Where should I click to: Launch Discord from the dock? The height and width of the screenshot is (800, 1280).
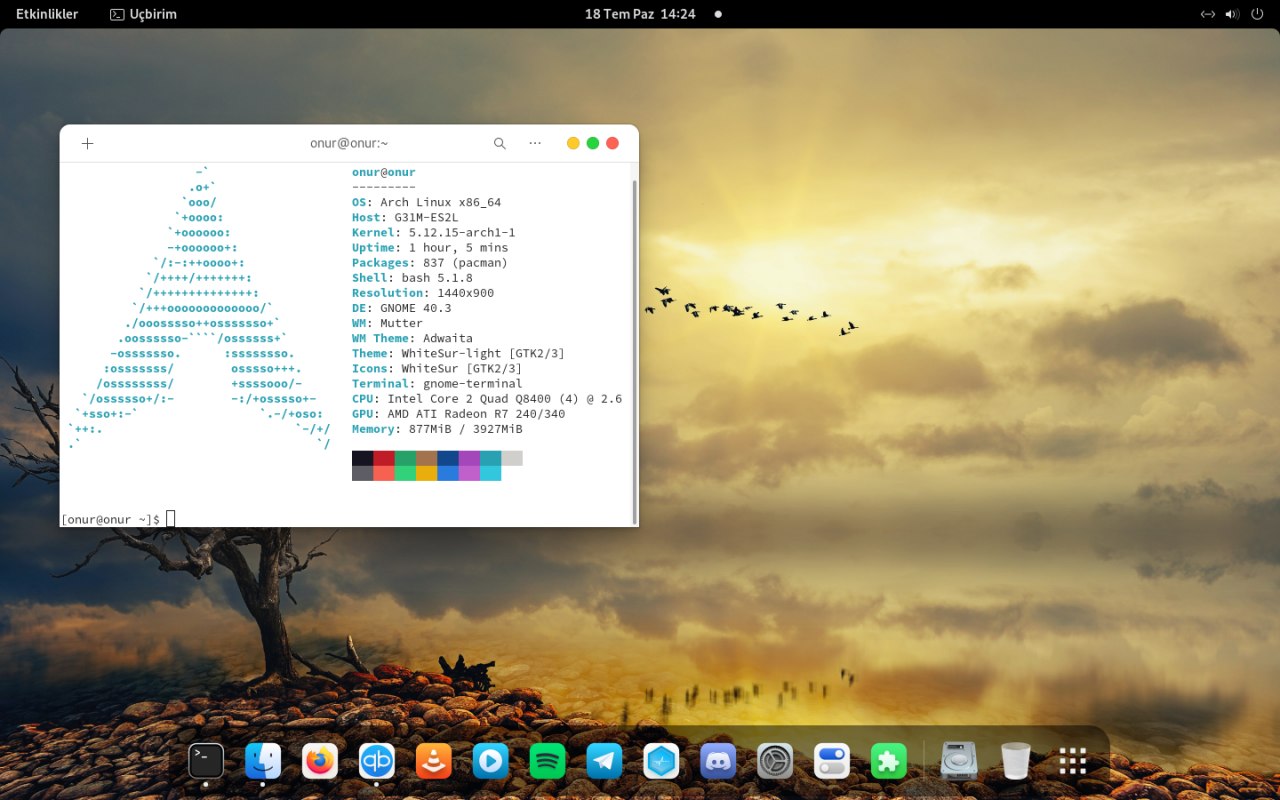coord(718,761)
